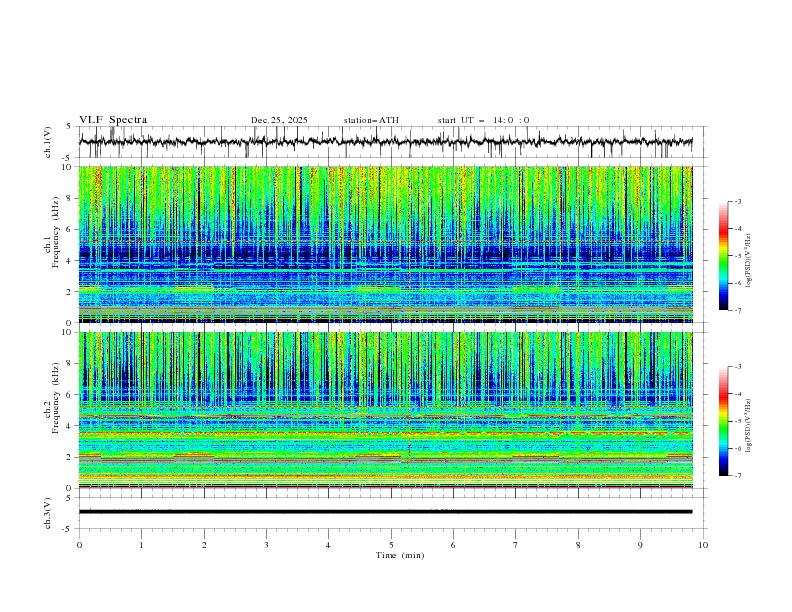The height and width of the screenshot is (612, 792).
Task: Click the ch.1 voltage waveform trace
Action: point(390,142)
